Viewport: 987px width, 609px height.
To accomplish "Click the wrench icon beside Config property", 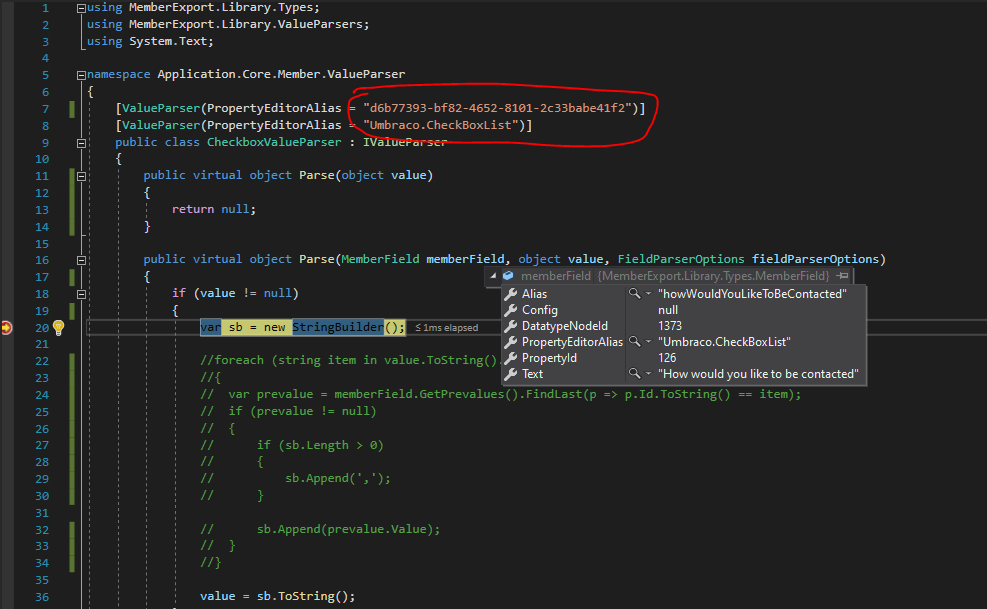I will [x=511, y=310].
